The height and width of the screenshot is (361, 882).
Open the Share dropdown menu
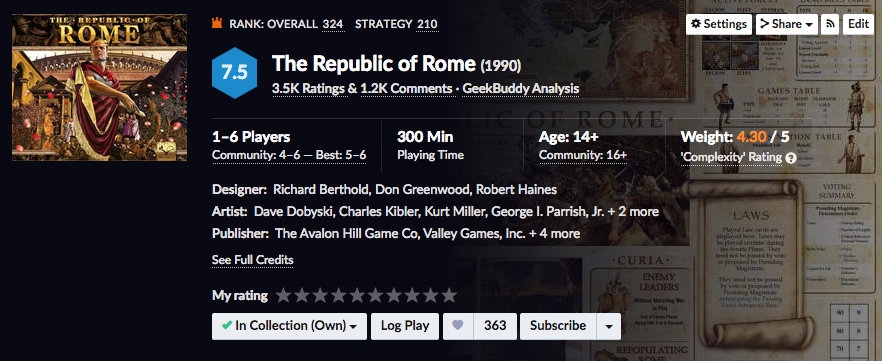(x=786, y=24)
